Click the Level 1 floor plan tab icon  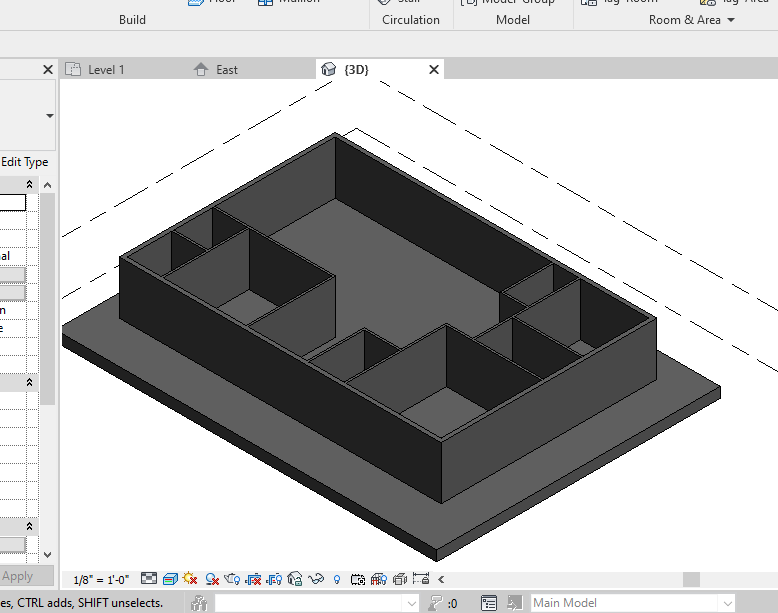(x=73, y=69)
